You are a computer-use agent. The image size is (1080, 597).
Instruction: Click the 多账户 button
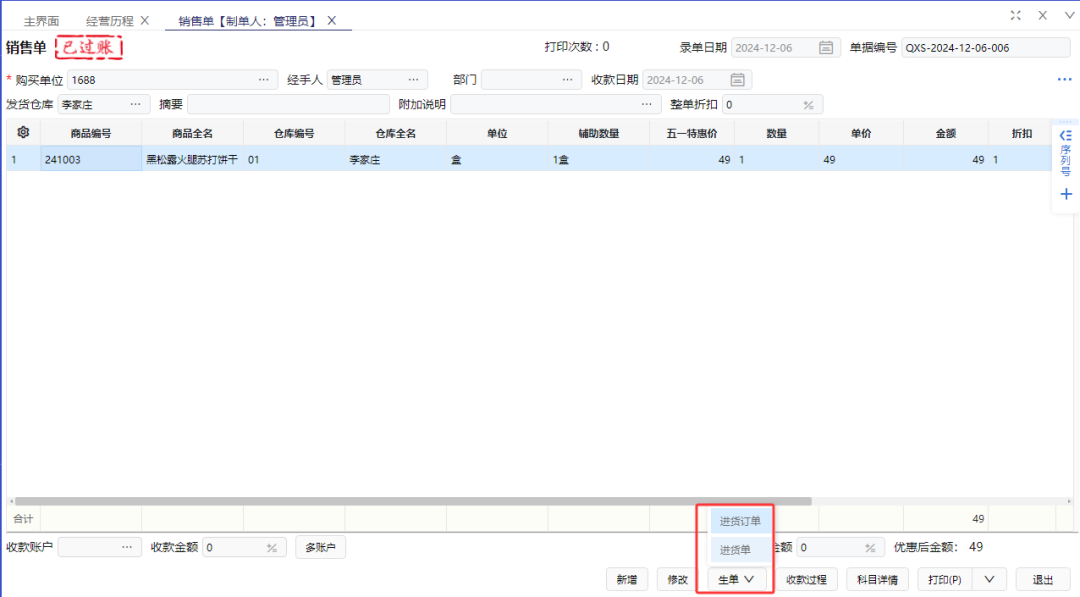pos(320,546)
